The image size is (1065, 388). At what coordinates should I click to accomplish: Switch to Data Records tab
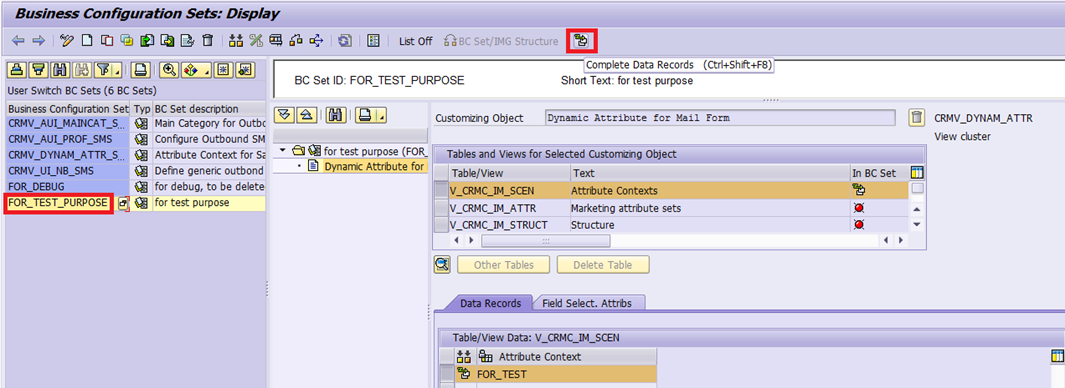(490, 304)
